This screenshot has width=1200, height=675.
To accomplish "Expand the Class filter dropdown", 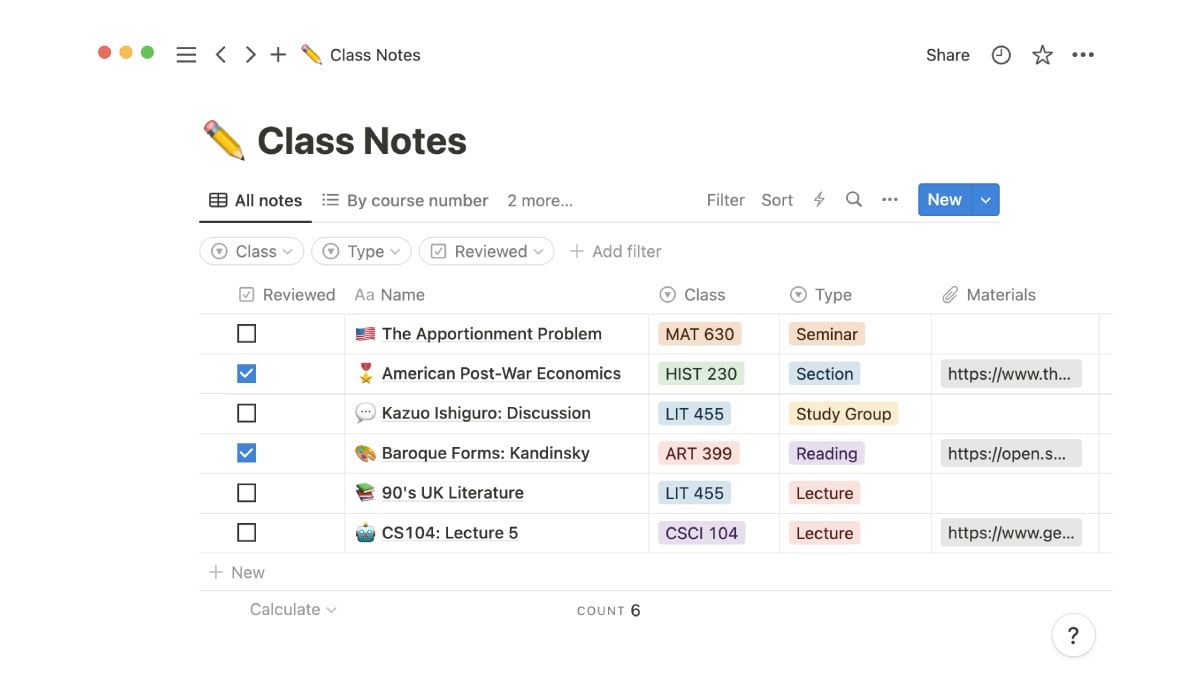I will pyautogui.click(x=252, y=252).
